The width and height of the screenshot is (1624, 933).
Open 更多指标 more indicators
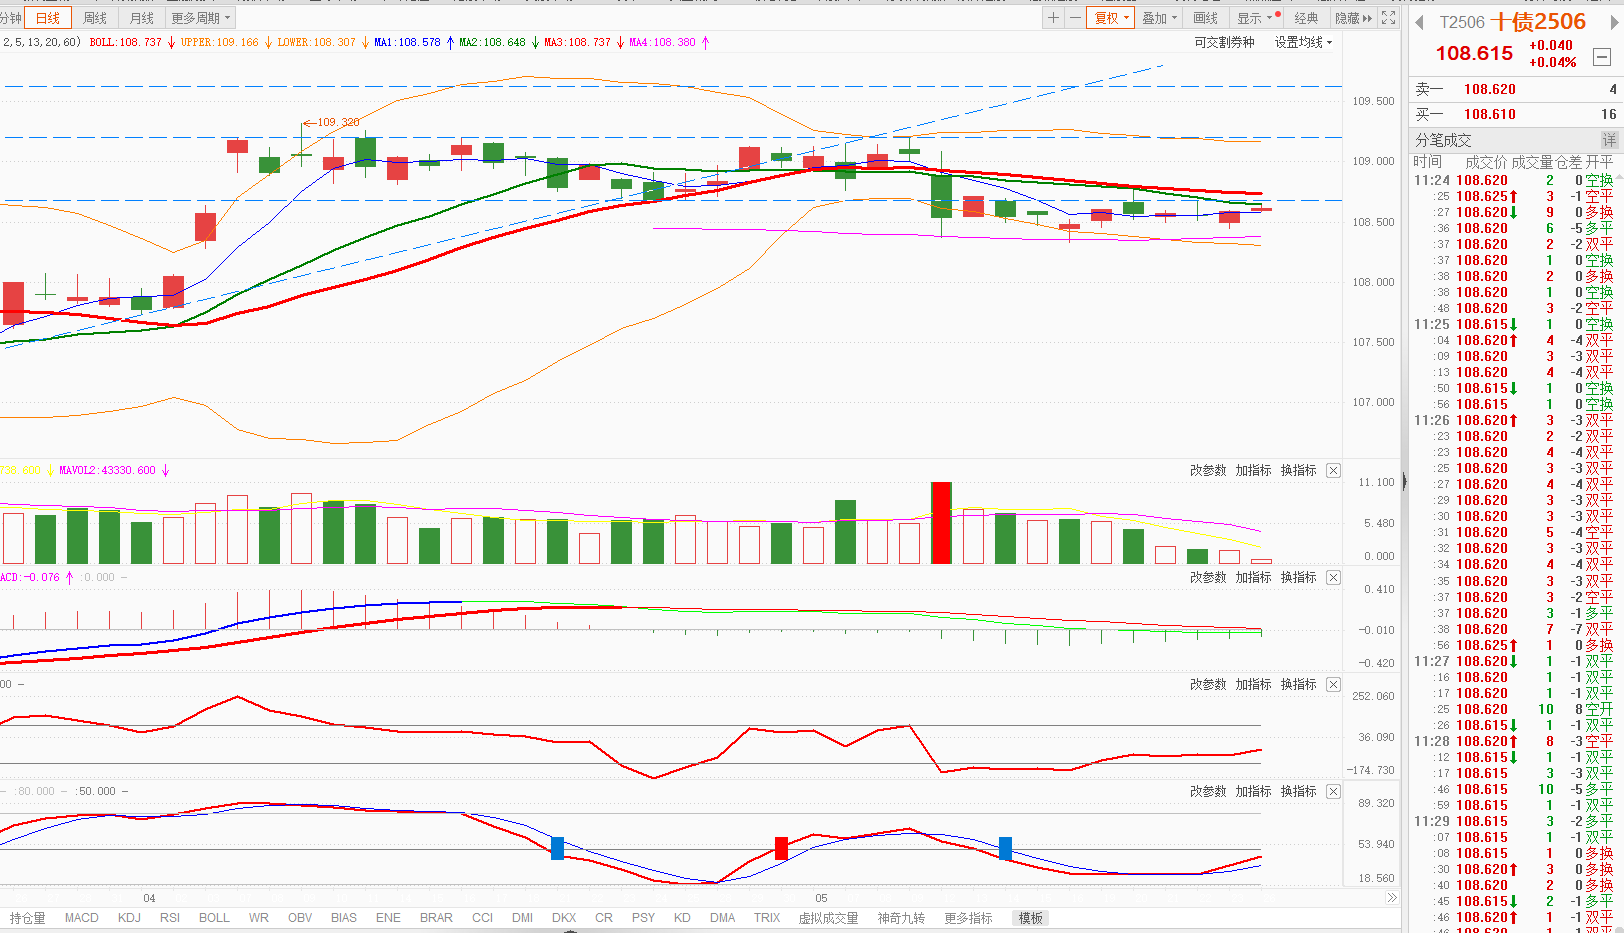[x=968, y=918]
